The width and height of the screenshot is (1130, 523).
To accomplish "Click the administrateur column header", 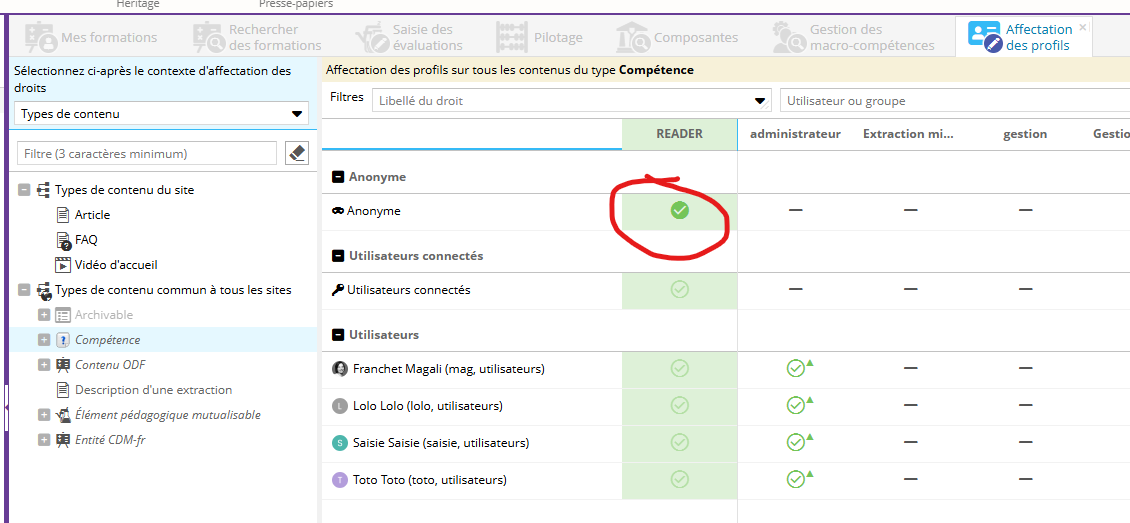I will coord(795,134).
